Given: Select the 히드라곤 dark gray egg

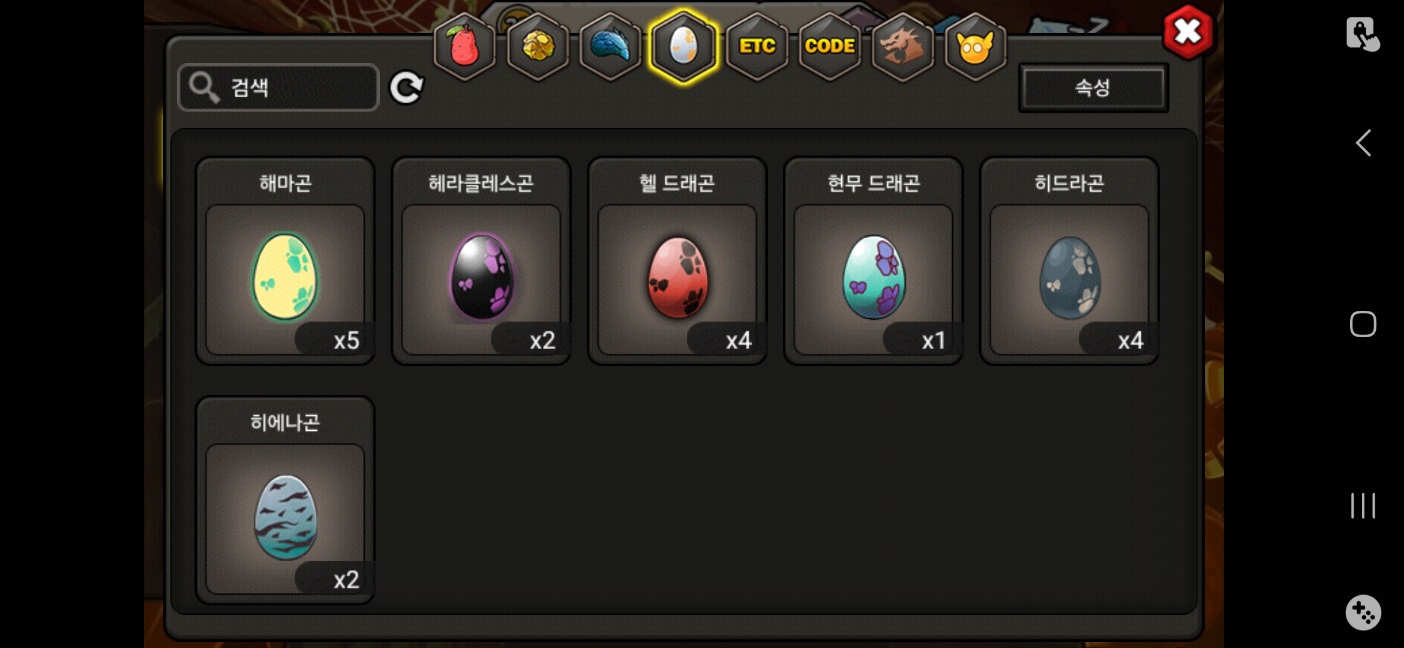Looking at the screenshot, I should point(1069,261).
